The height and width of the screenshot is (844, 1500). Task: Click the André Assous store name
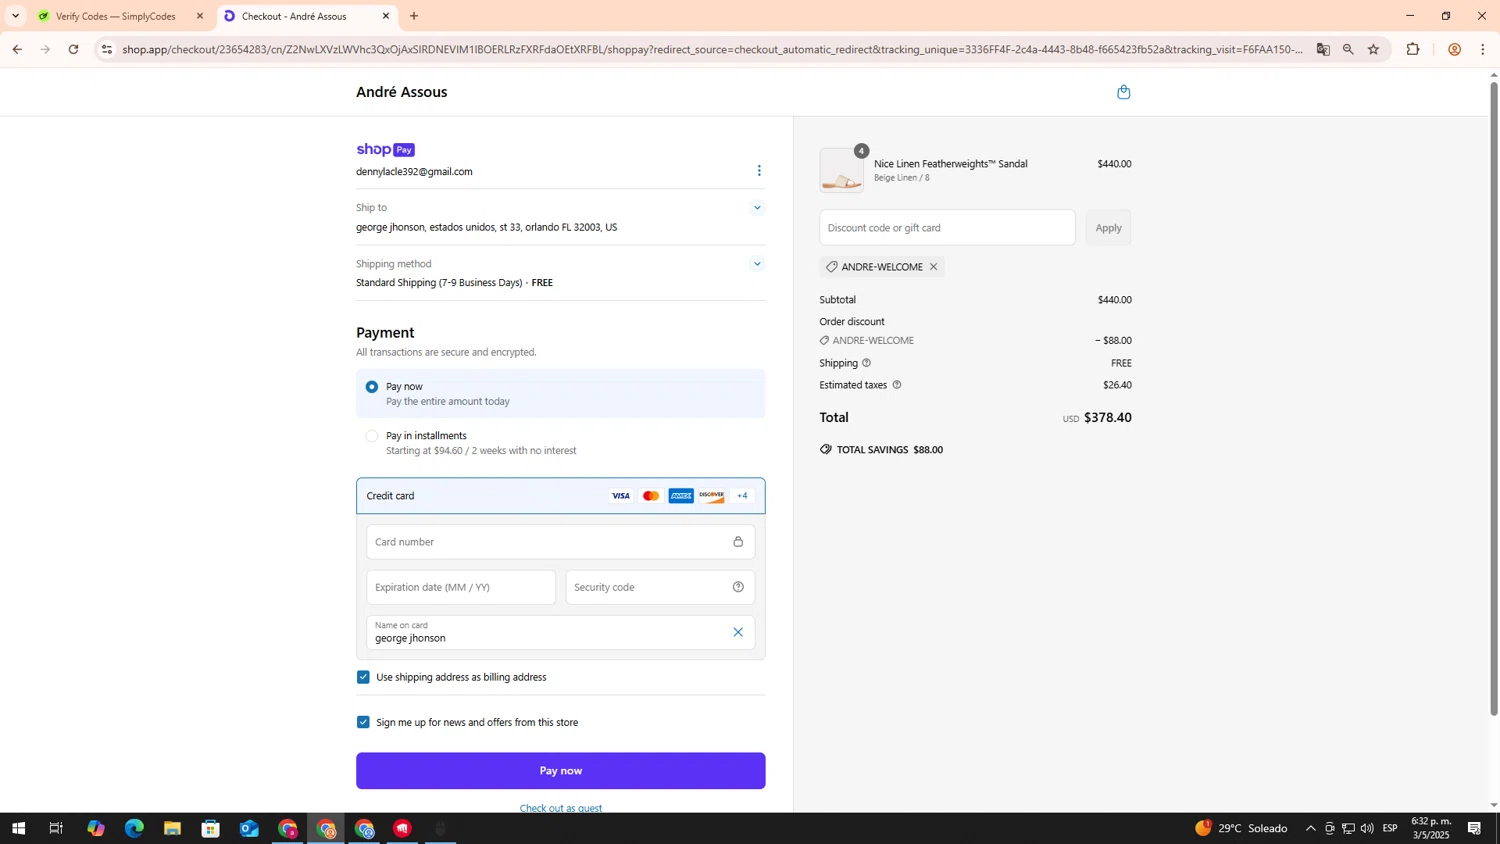coord(402,92)
